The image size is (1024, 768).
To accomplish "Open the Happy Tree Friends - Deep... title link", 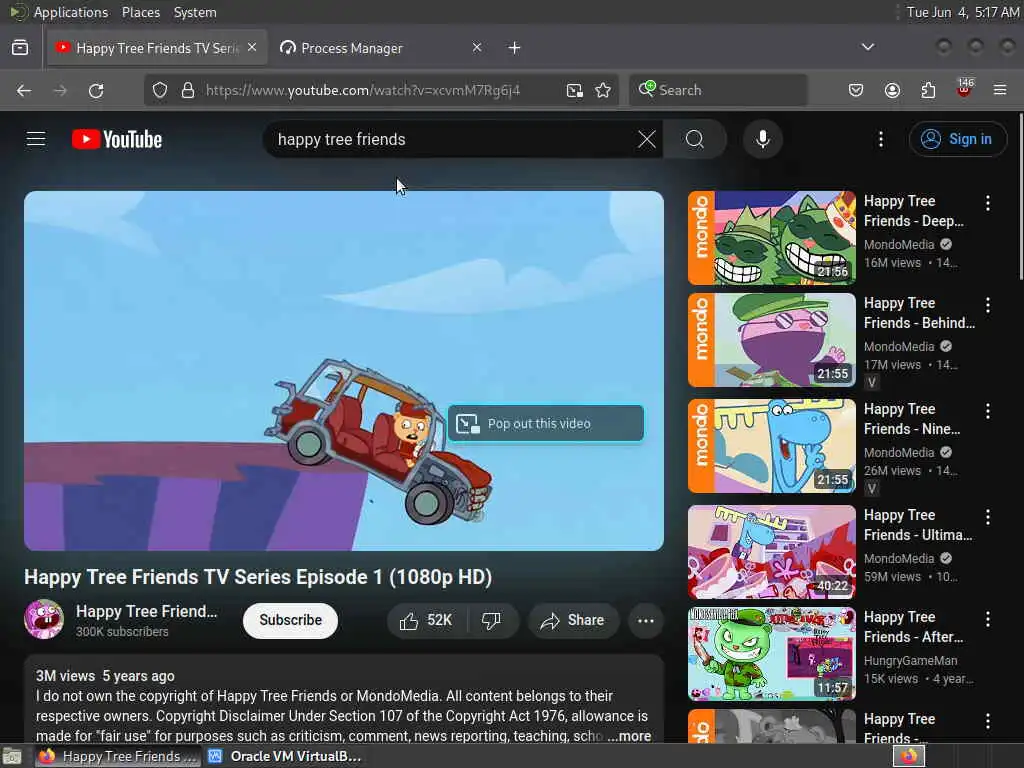I will point(914,211).
